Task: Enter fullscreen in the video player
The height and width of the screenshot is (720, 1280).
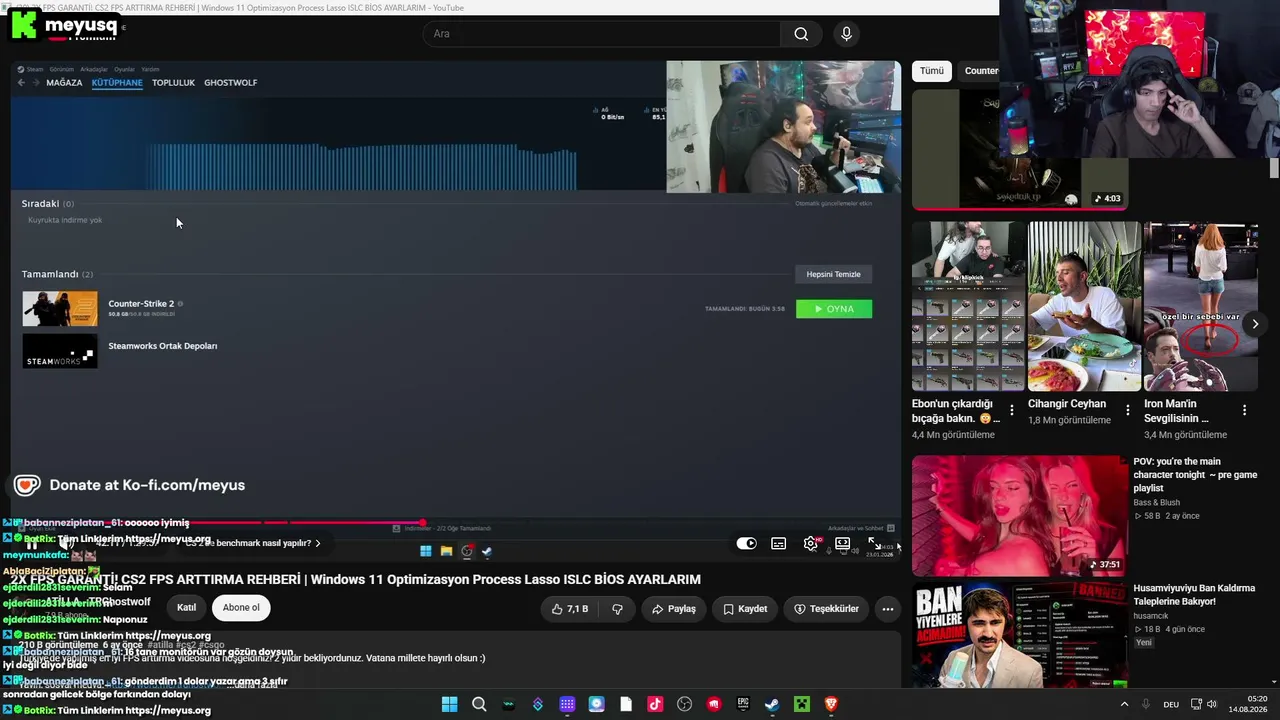Action: click(874, 544)
